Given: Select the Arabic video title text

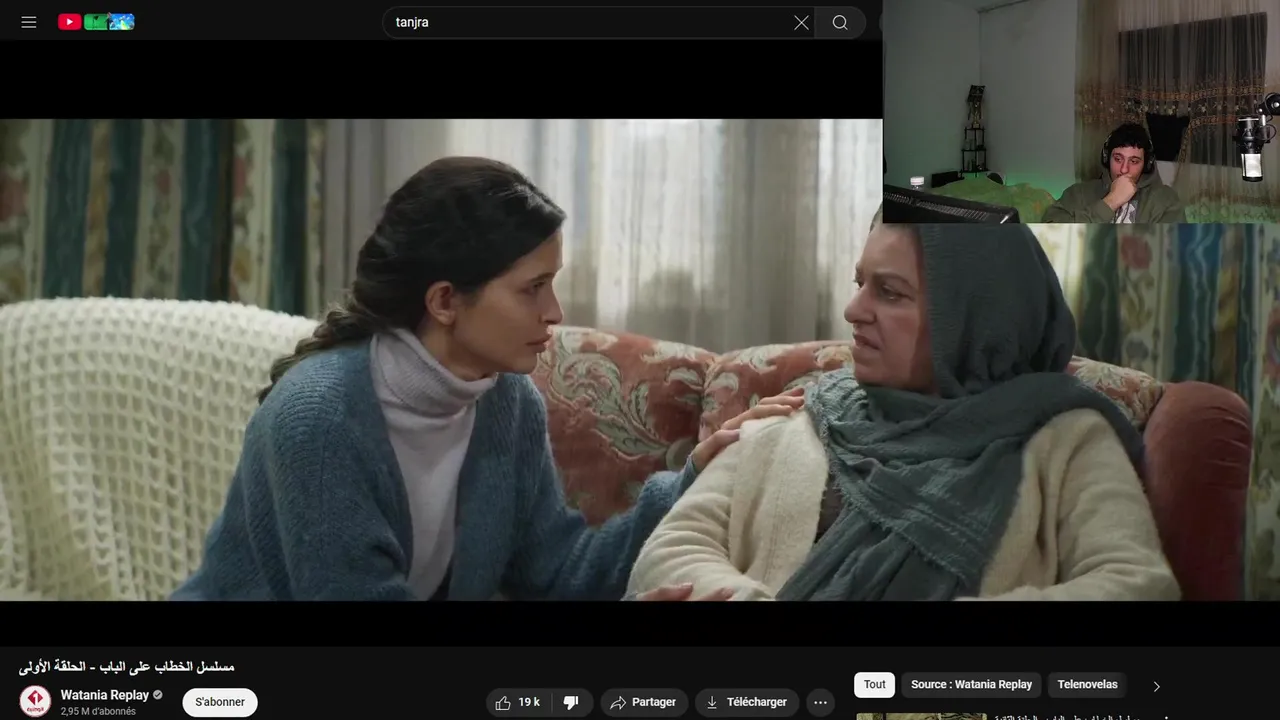Looking at the screenshot, I should (x=126, y=666).
